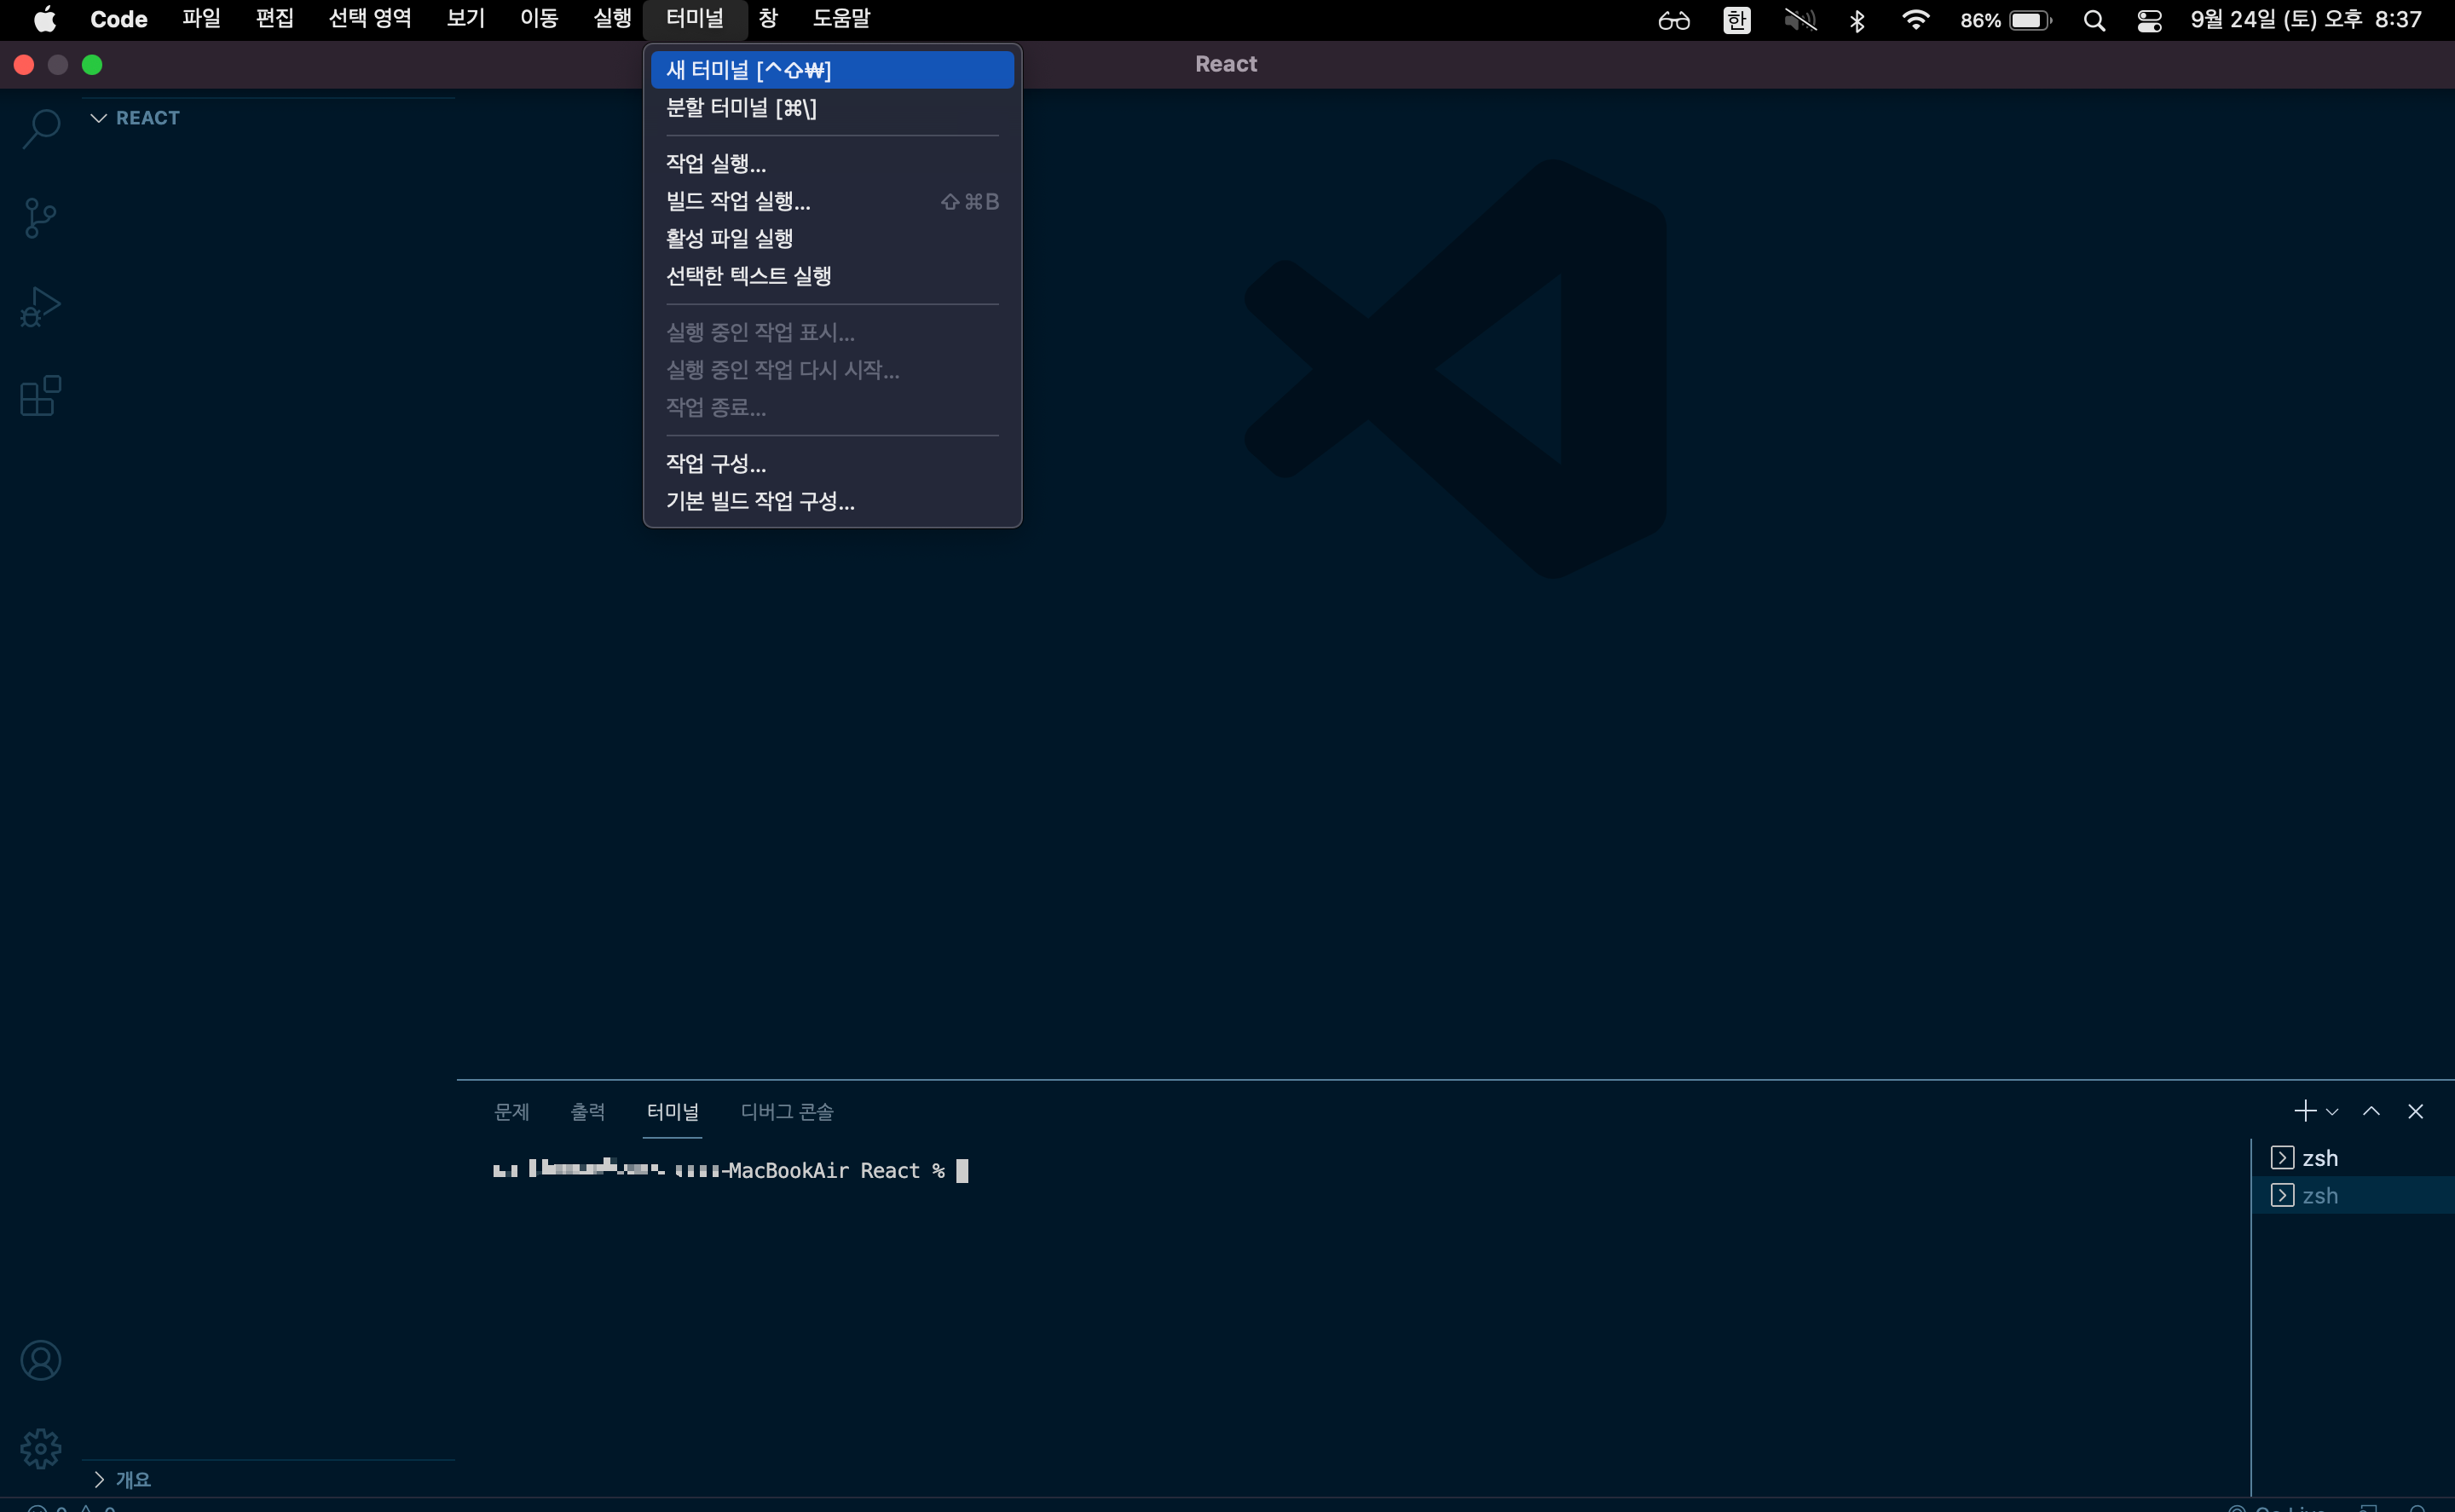Viewport: 2455px width, 1512px height.
Task: Open the Source Control view
Action: (x=40, y=218)
